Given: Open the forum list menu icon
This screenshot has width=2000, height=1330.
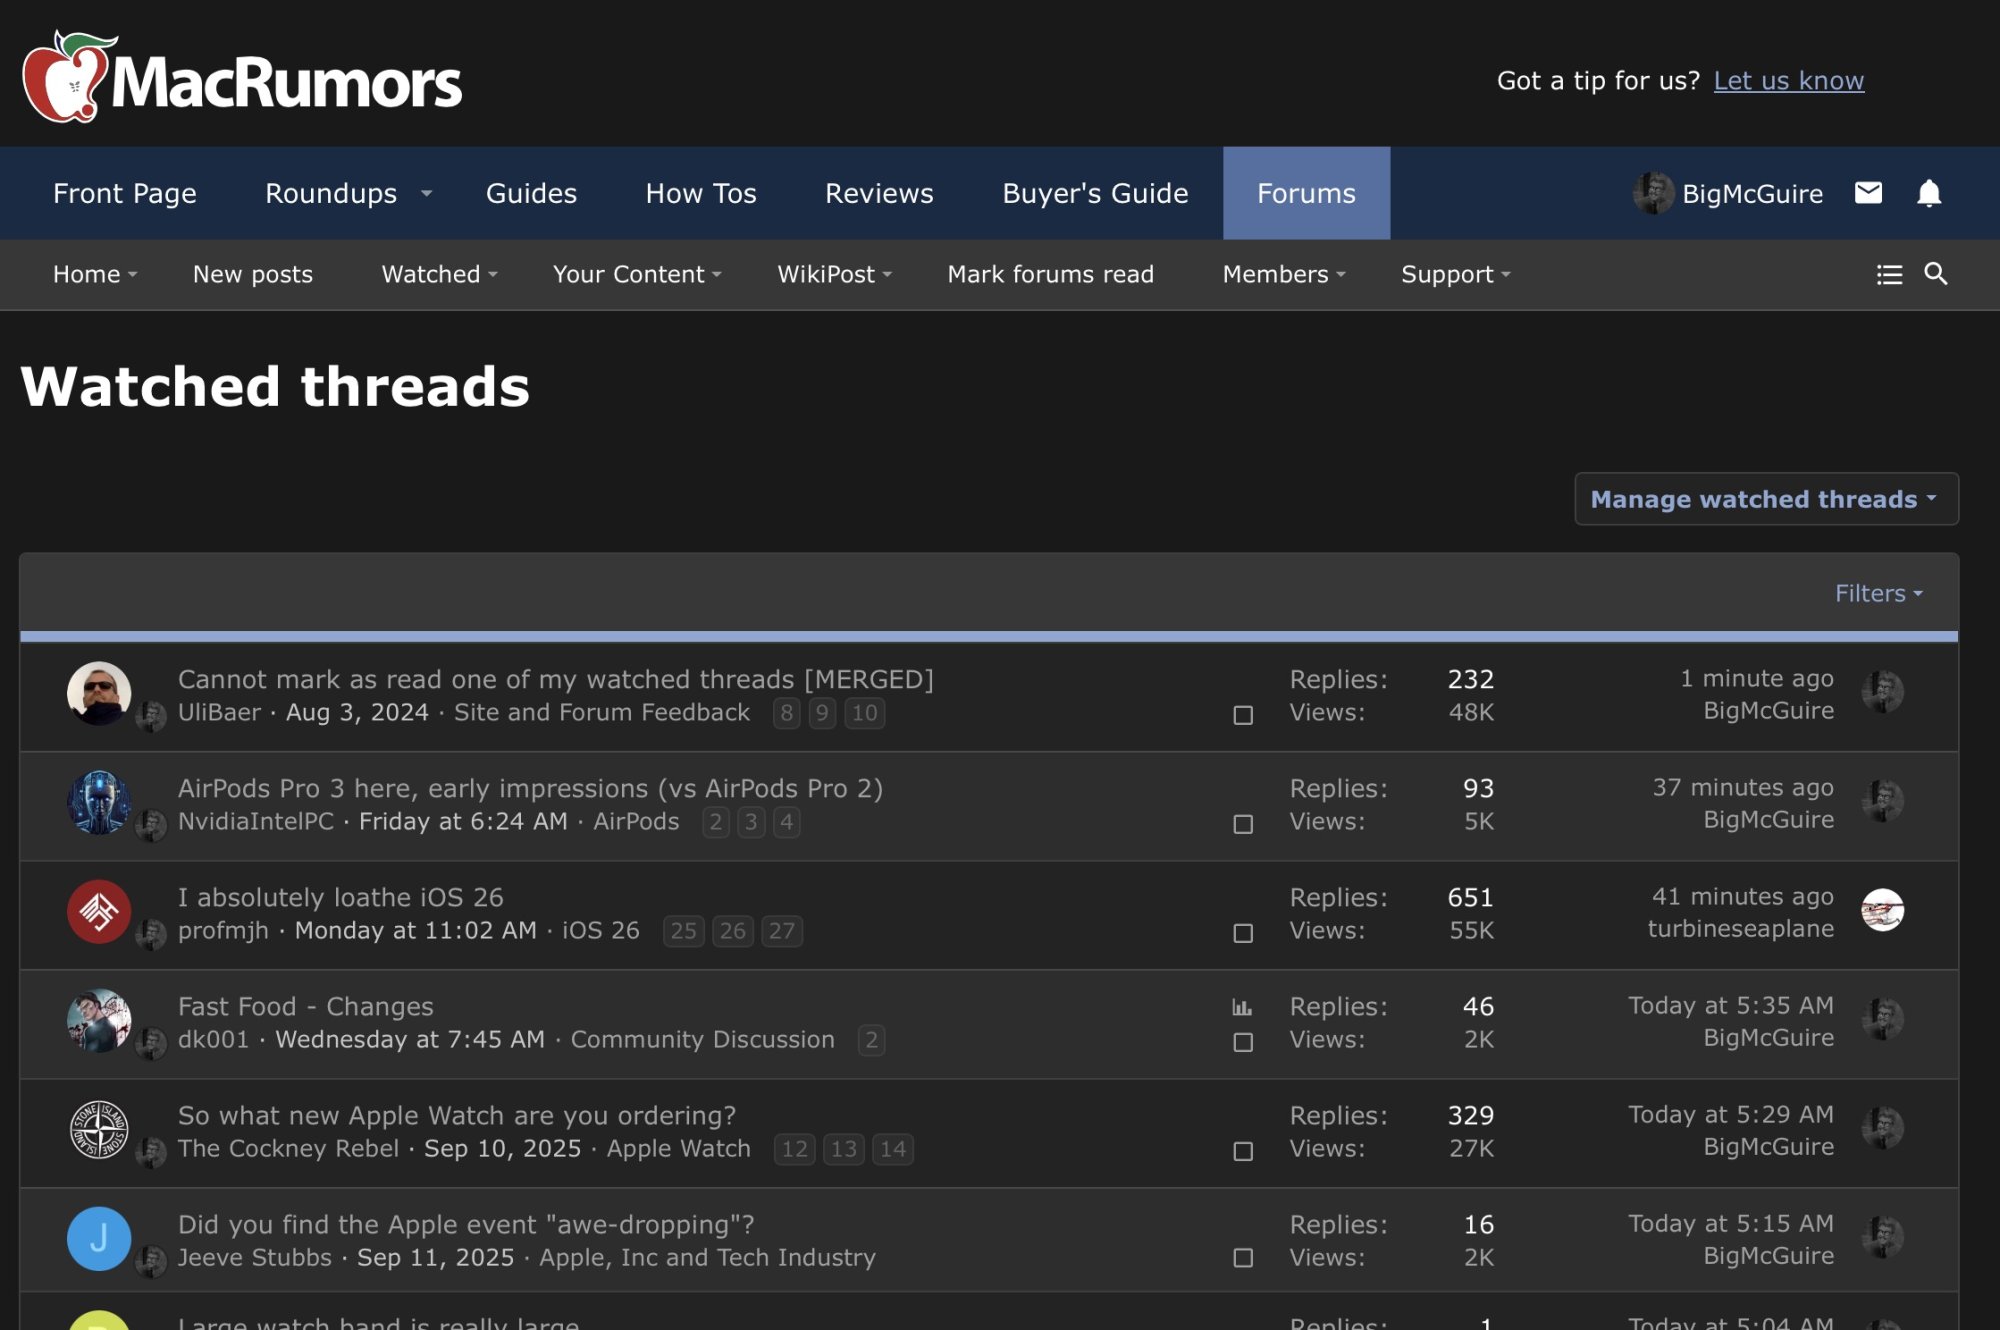Looking at the screenshot, I should [x=1889, y=274].
